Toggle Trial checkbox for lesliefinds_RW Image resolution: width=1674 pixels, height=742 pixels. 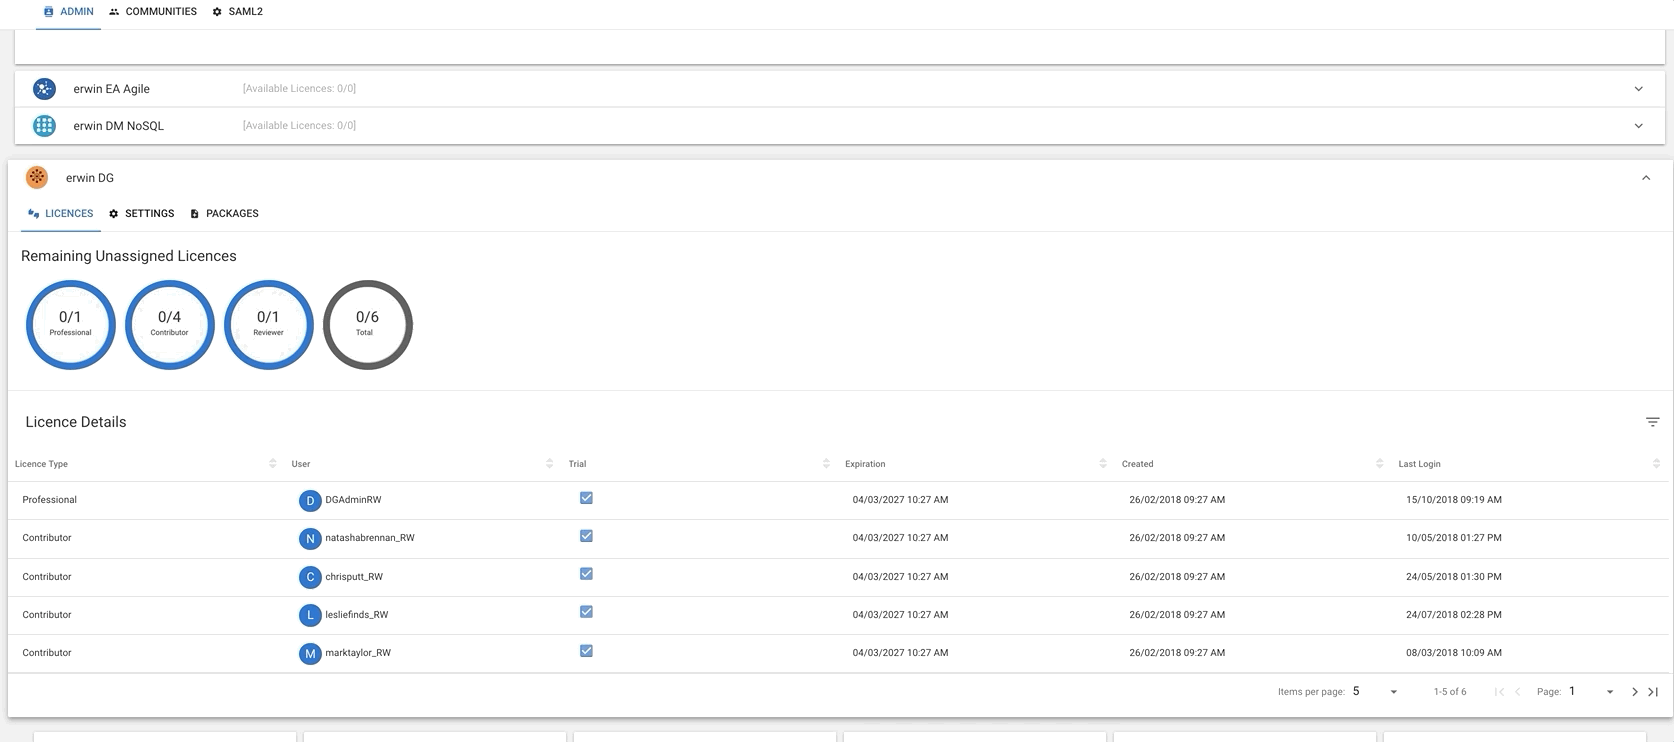586,612
